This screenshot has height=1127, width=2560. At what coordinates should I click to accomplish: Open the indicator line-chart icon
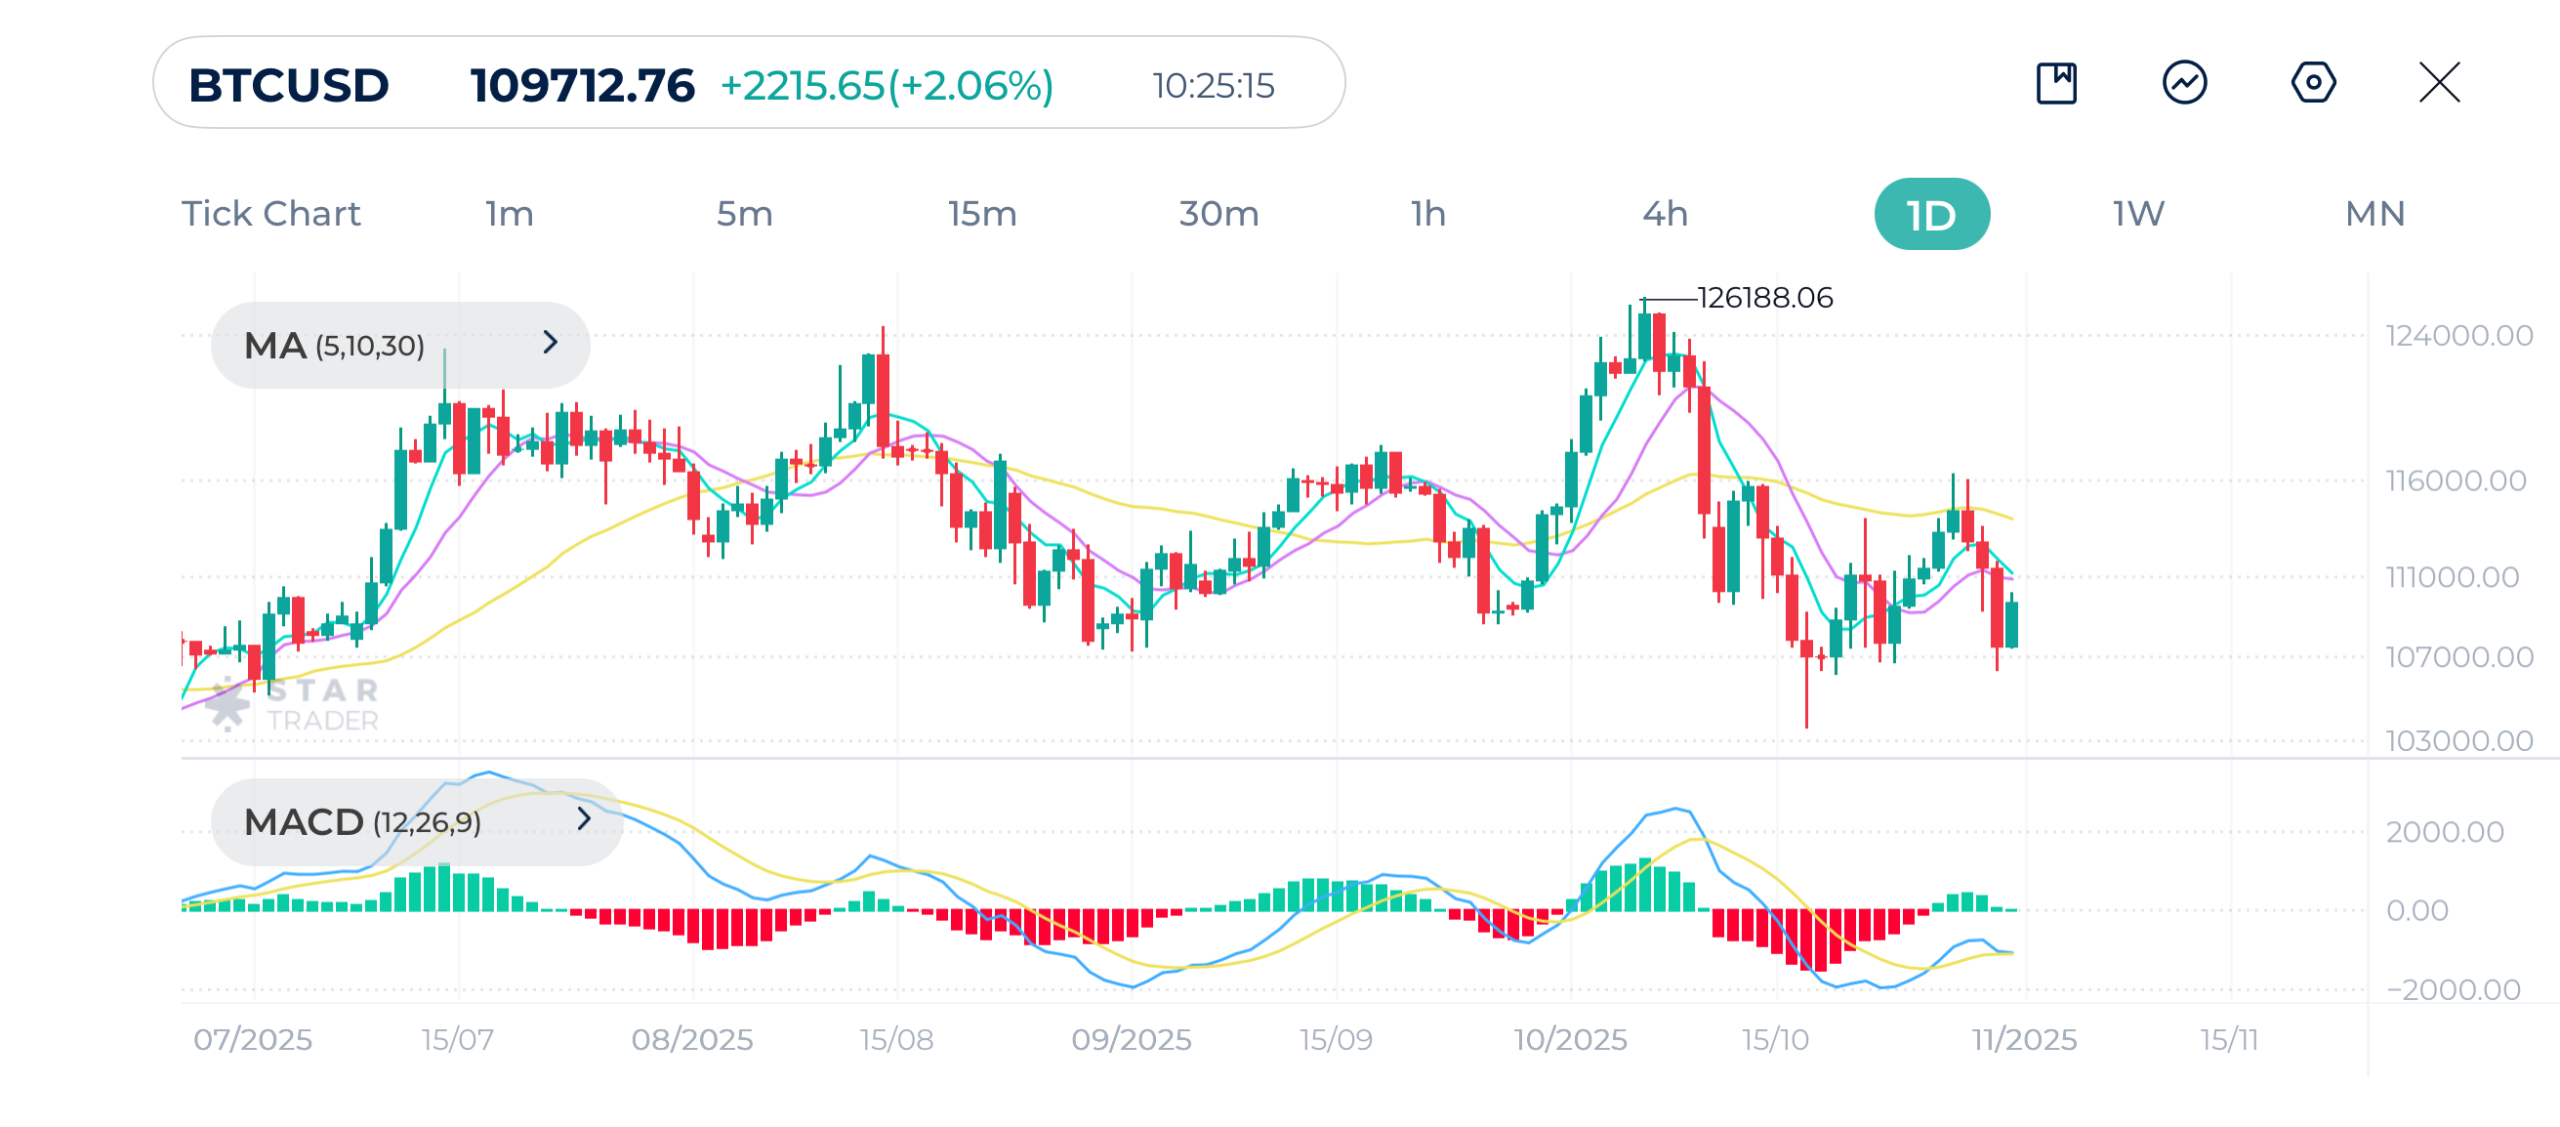pyautogui.click(x=2184, y=83)
